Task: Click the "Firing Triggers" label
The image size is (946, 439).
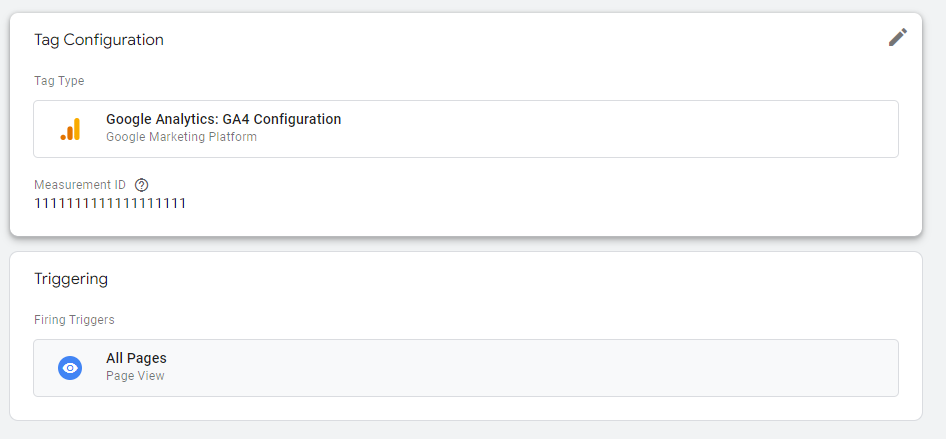Action: (x=74, y=320)
